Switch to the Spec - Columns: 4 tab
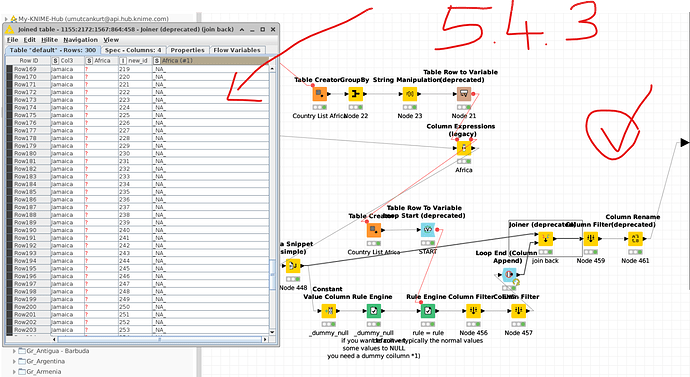This screenshot has height=377, width=690. click(x=133, y=50)
